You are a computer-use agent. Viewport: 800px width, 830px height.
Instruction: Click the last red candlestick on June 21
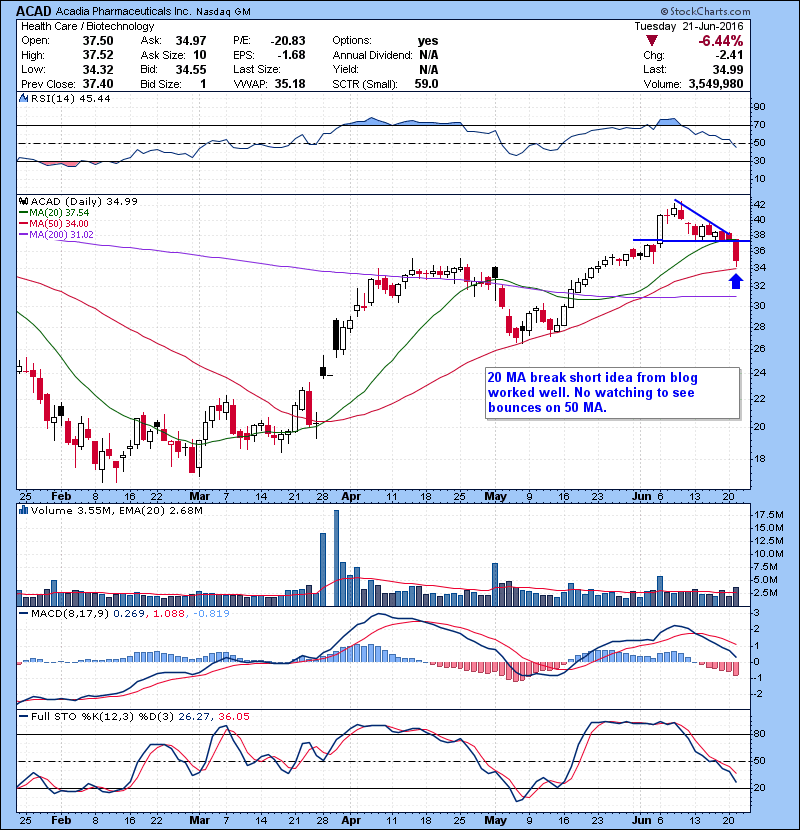click(736, 251)
